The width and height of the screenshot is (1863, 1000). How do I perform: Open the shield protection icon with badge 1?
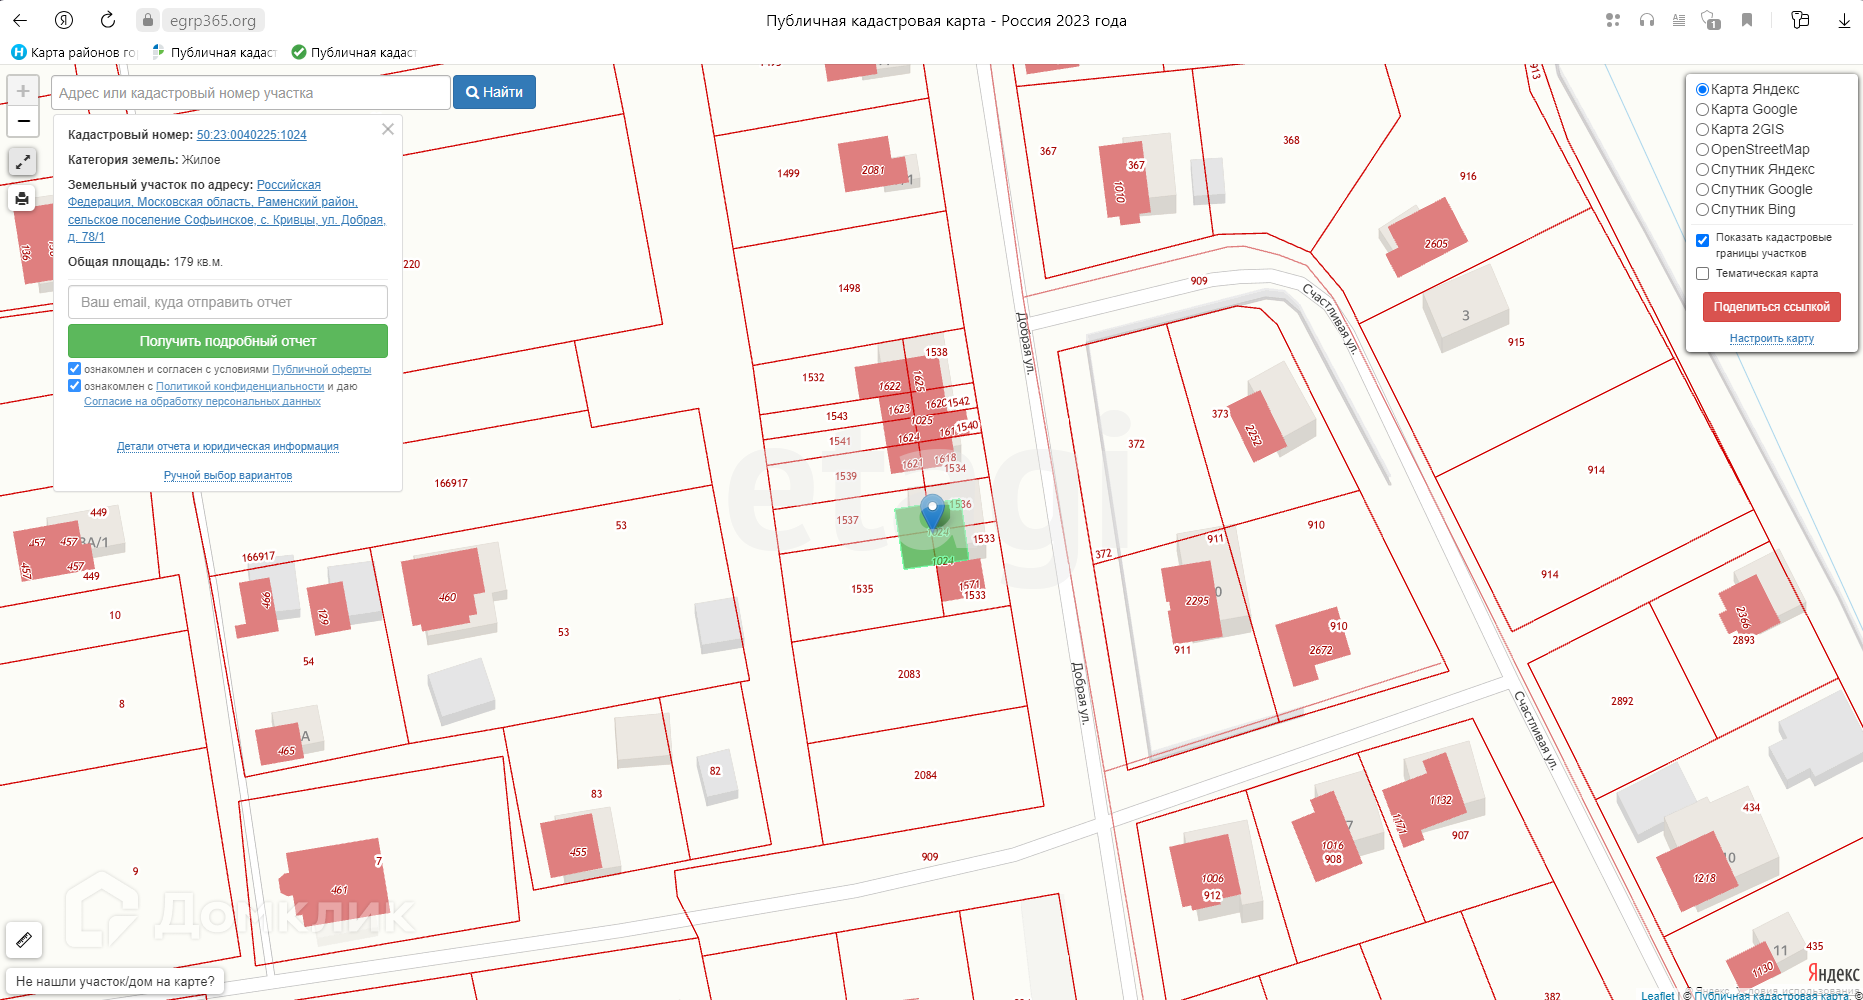1711,20
